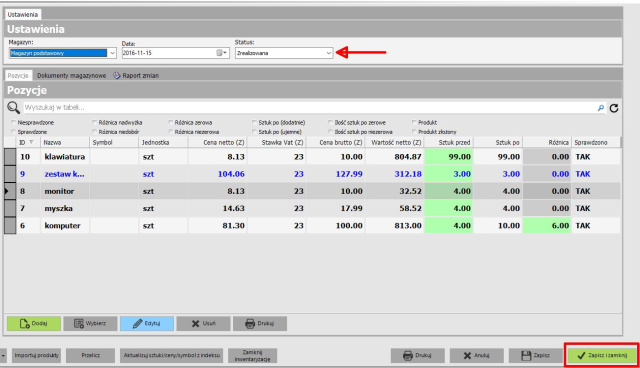
Task: Open the small dropdown arrow left of Importuj produkty
Action: [x=3, y=355]
